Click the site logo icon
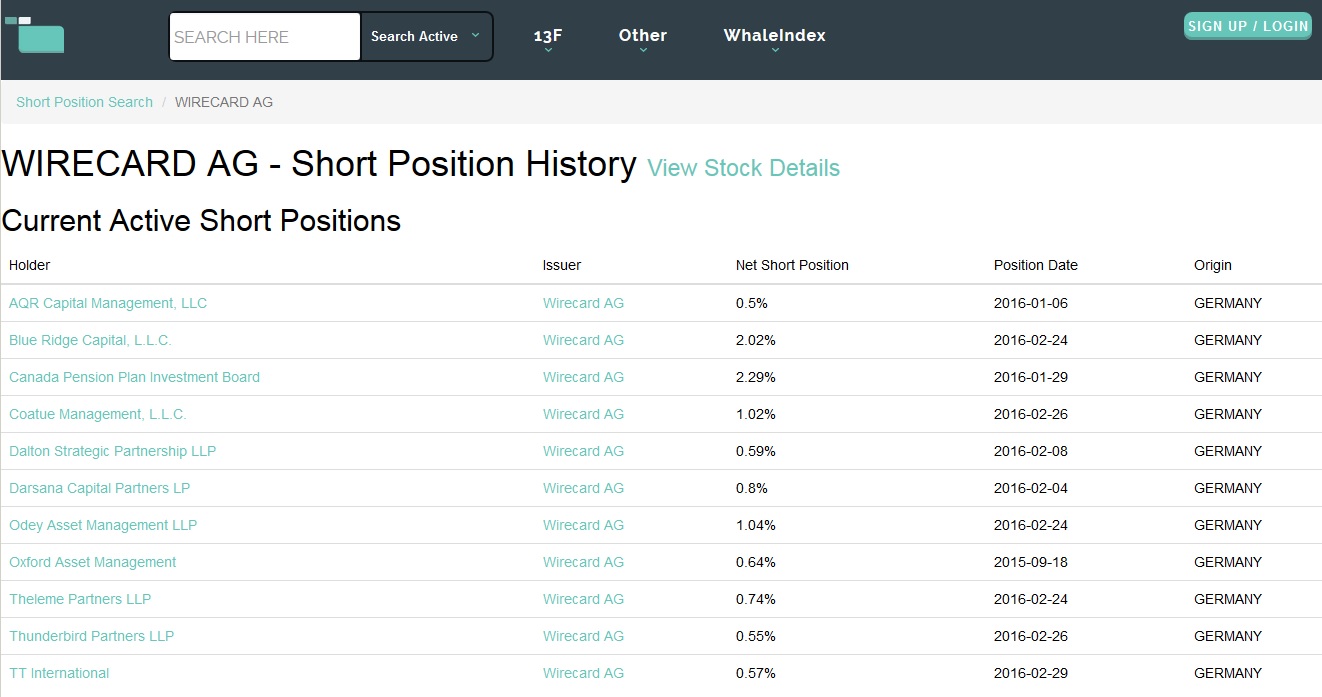The height and width of the screenshot is (697, 1322). click(35, 35)
